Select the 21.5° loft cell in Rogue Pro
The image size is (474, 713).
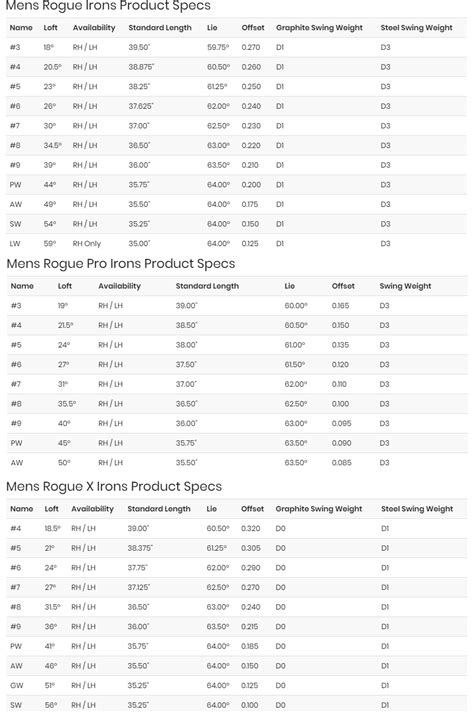point(66,325)
